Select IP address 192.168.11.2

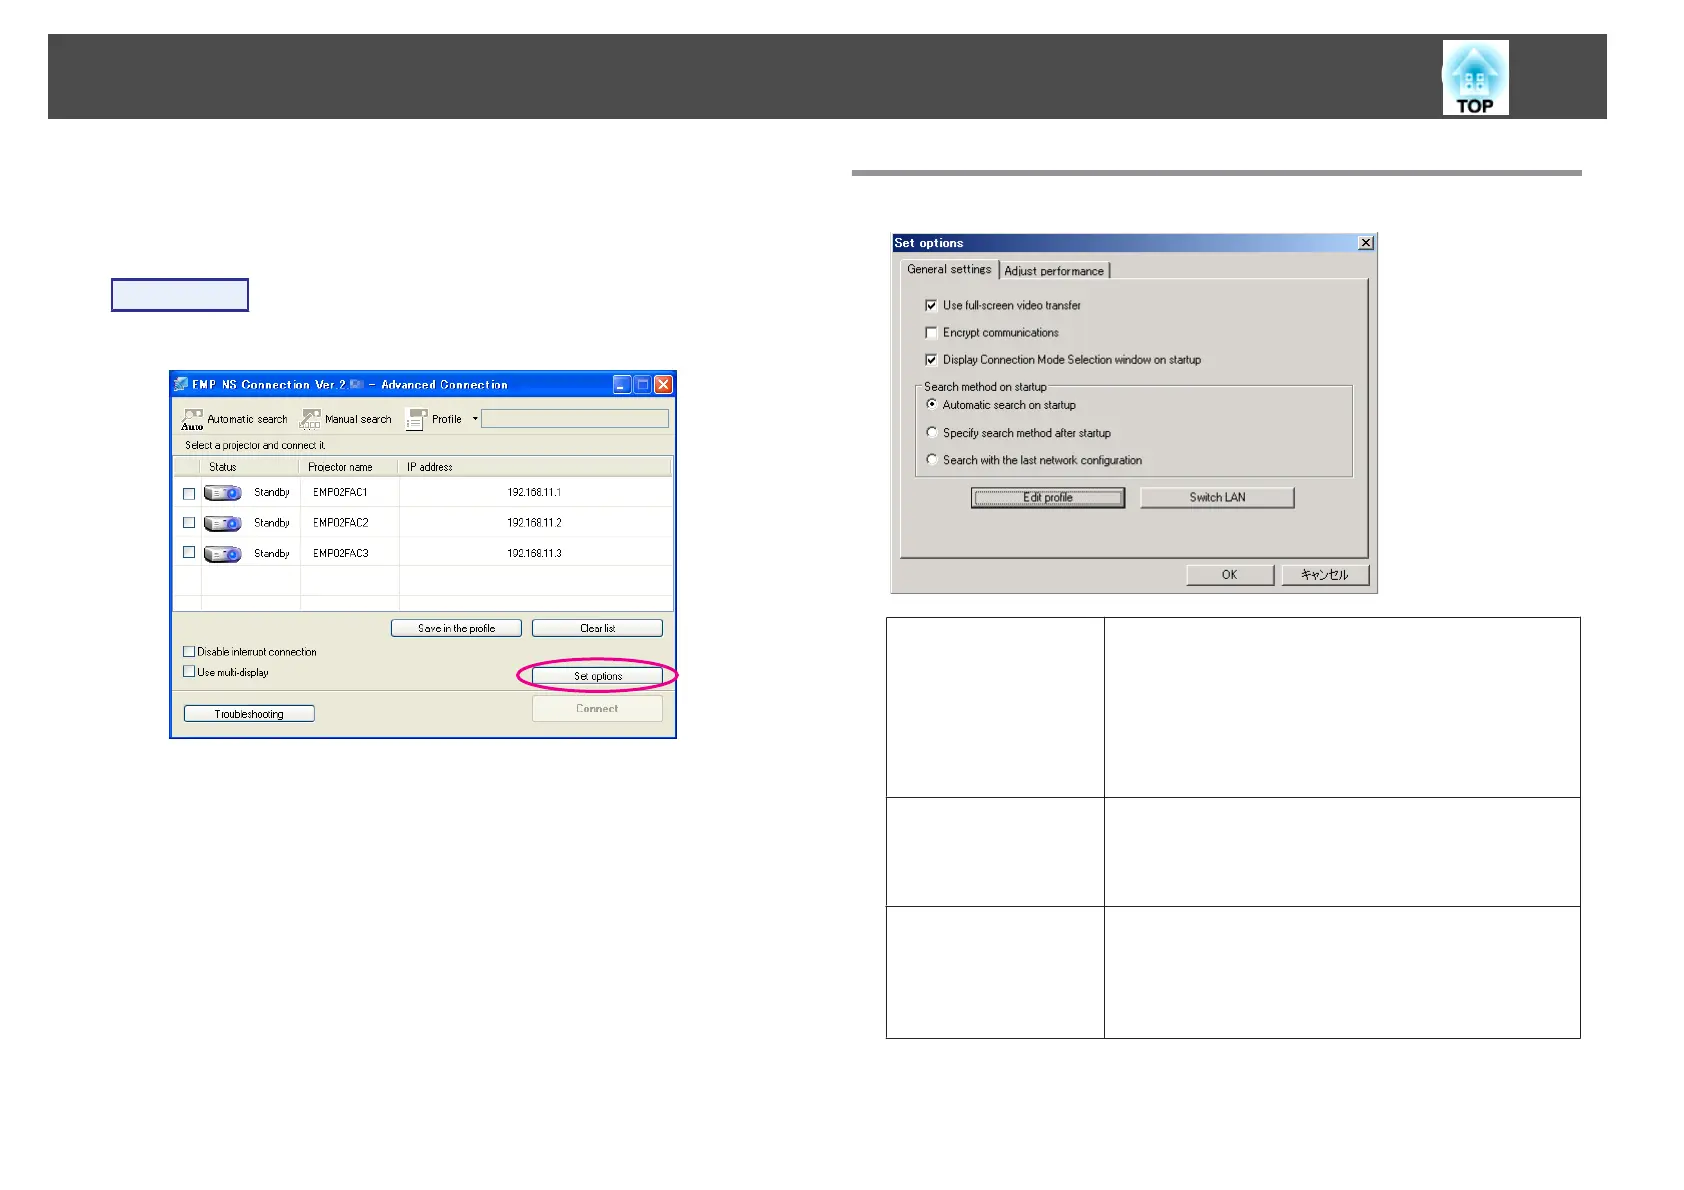(x=534, y=523)
